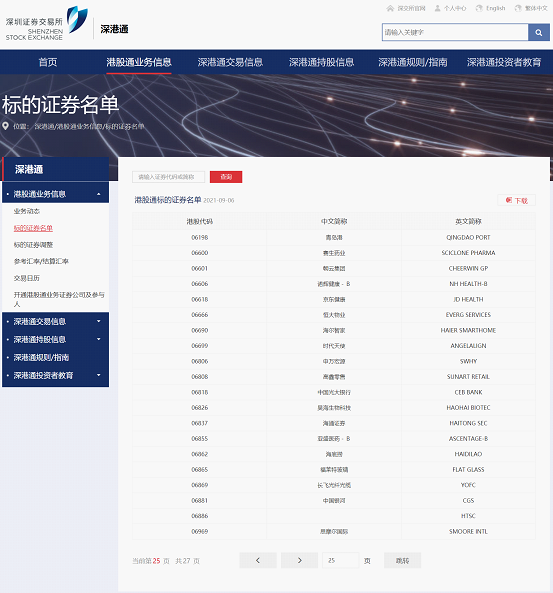The width and height of the screenshot is (553, 593).
Task: Select SMOORE INTL cell
Action: (468, 531)
